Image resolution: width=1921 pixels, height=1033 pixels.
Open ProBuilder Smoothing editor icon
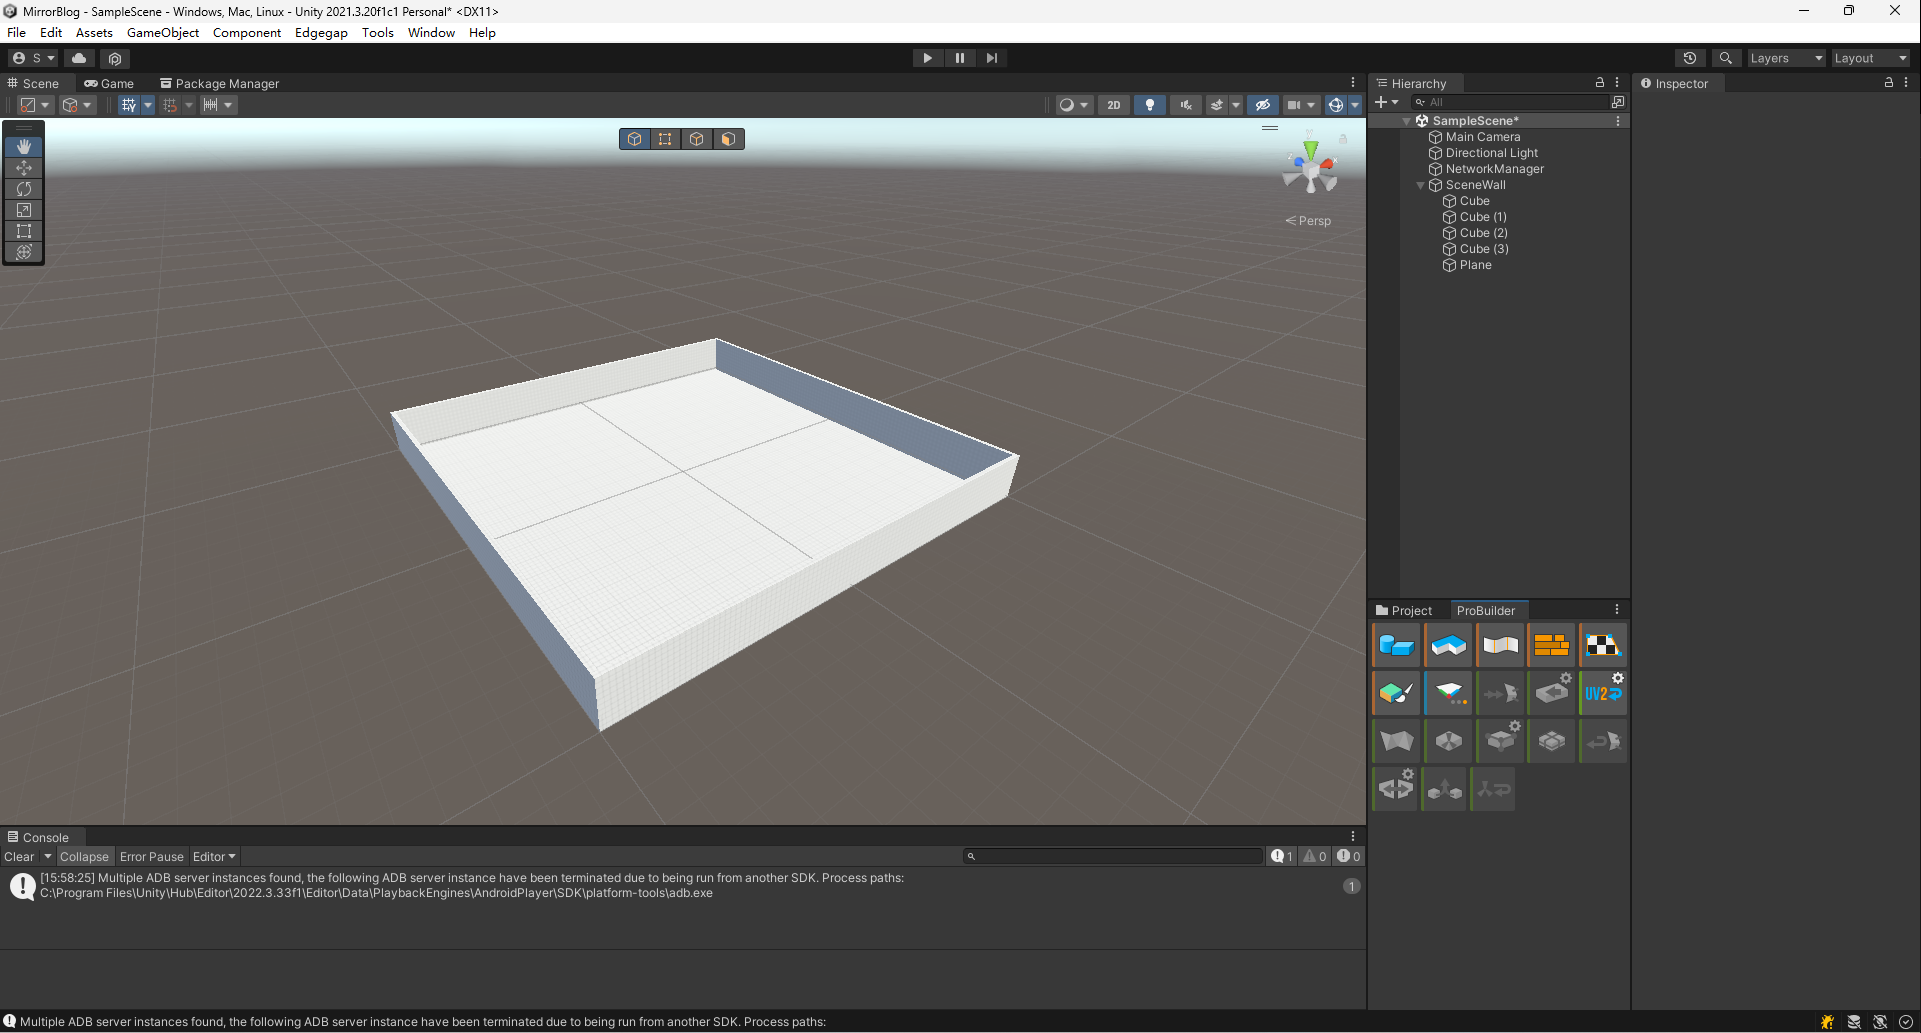pos(1500,645)
